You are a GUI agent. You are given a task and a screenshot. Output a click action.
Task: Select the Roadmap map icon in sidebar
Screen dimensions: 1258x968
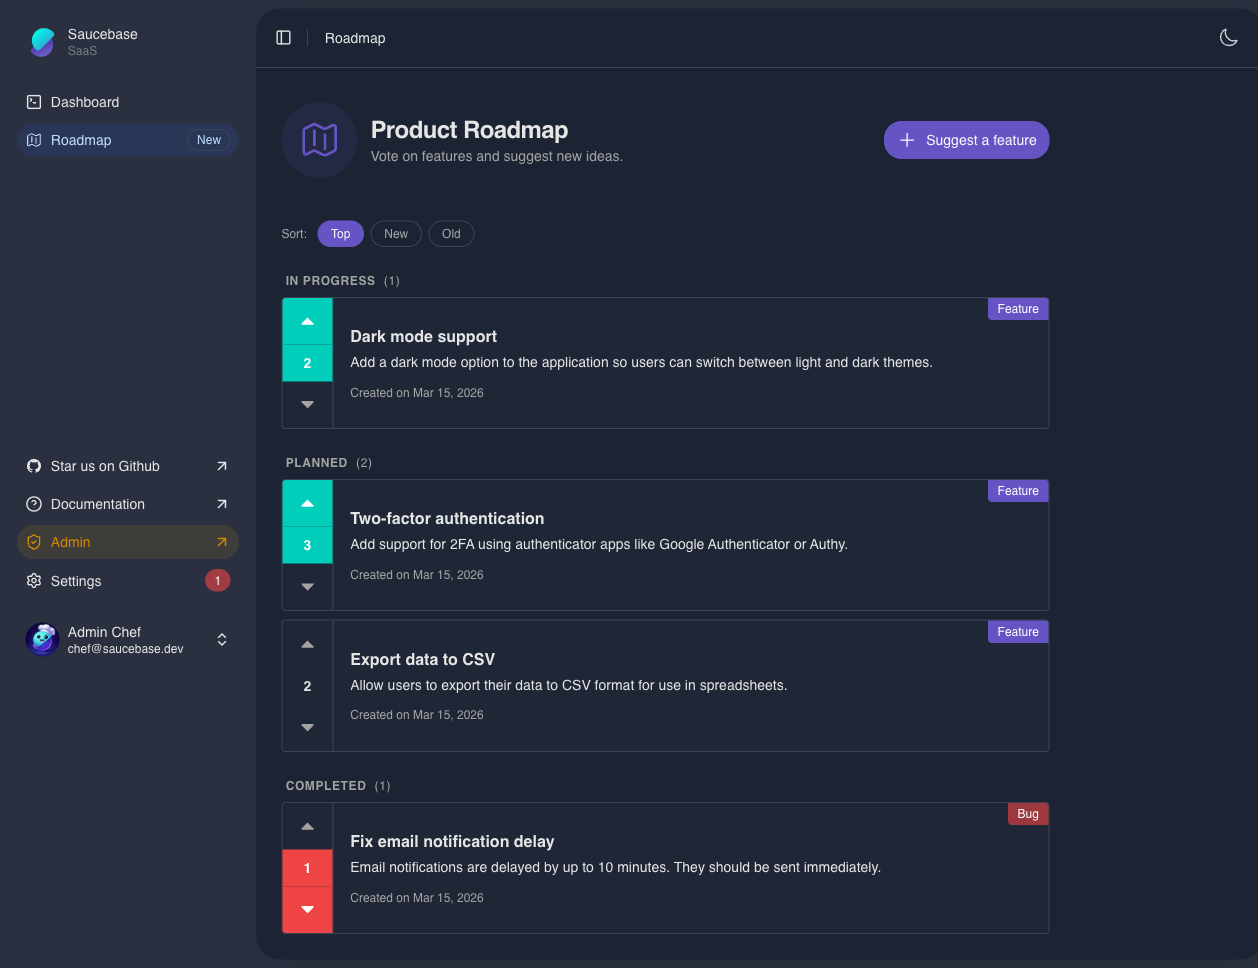click(x=34, y=140)
